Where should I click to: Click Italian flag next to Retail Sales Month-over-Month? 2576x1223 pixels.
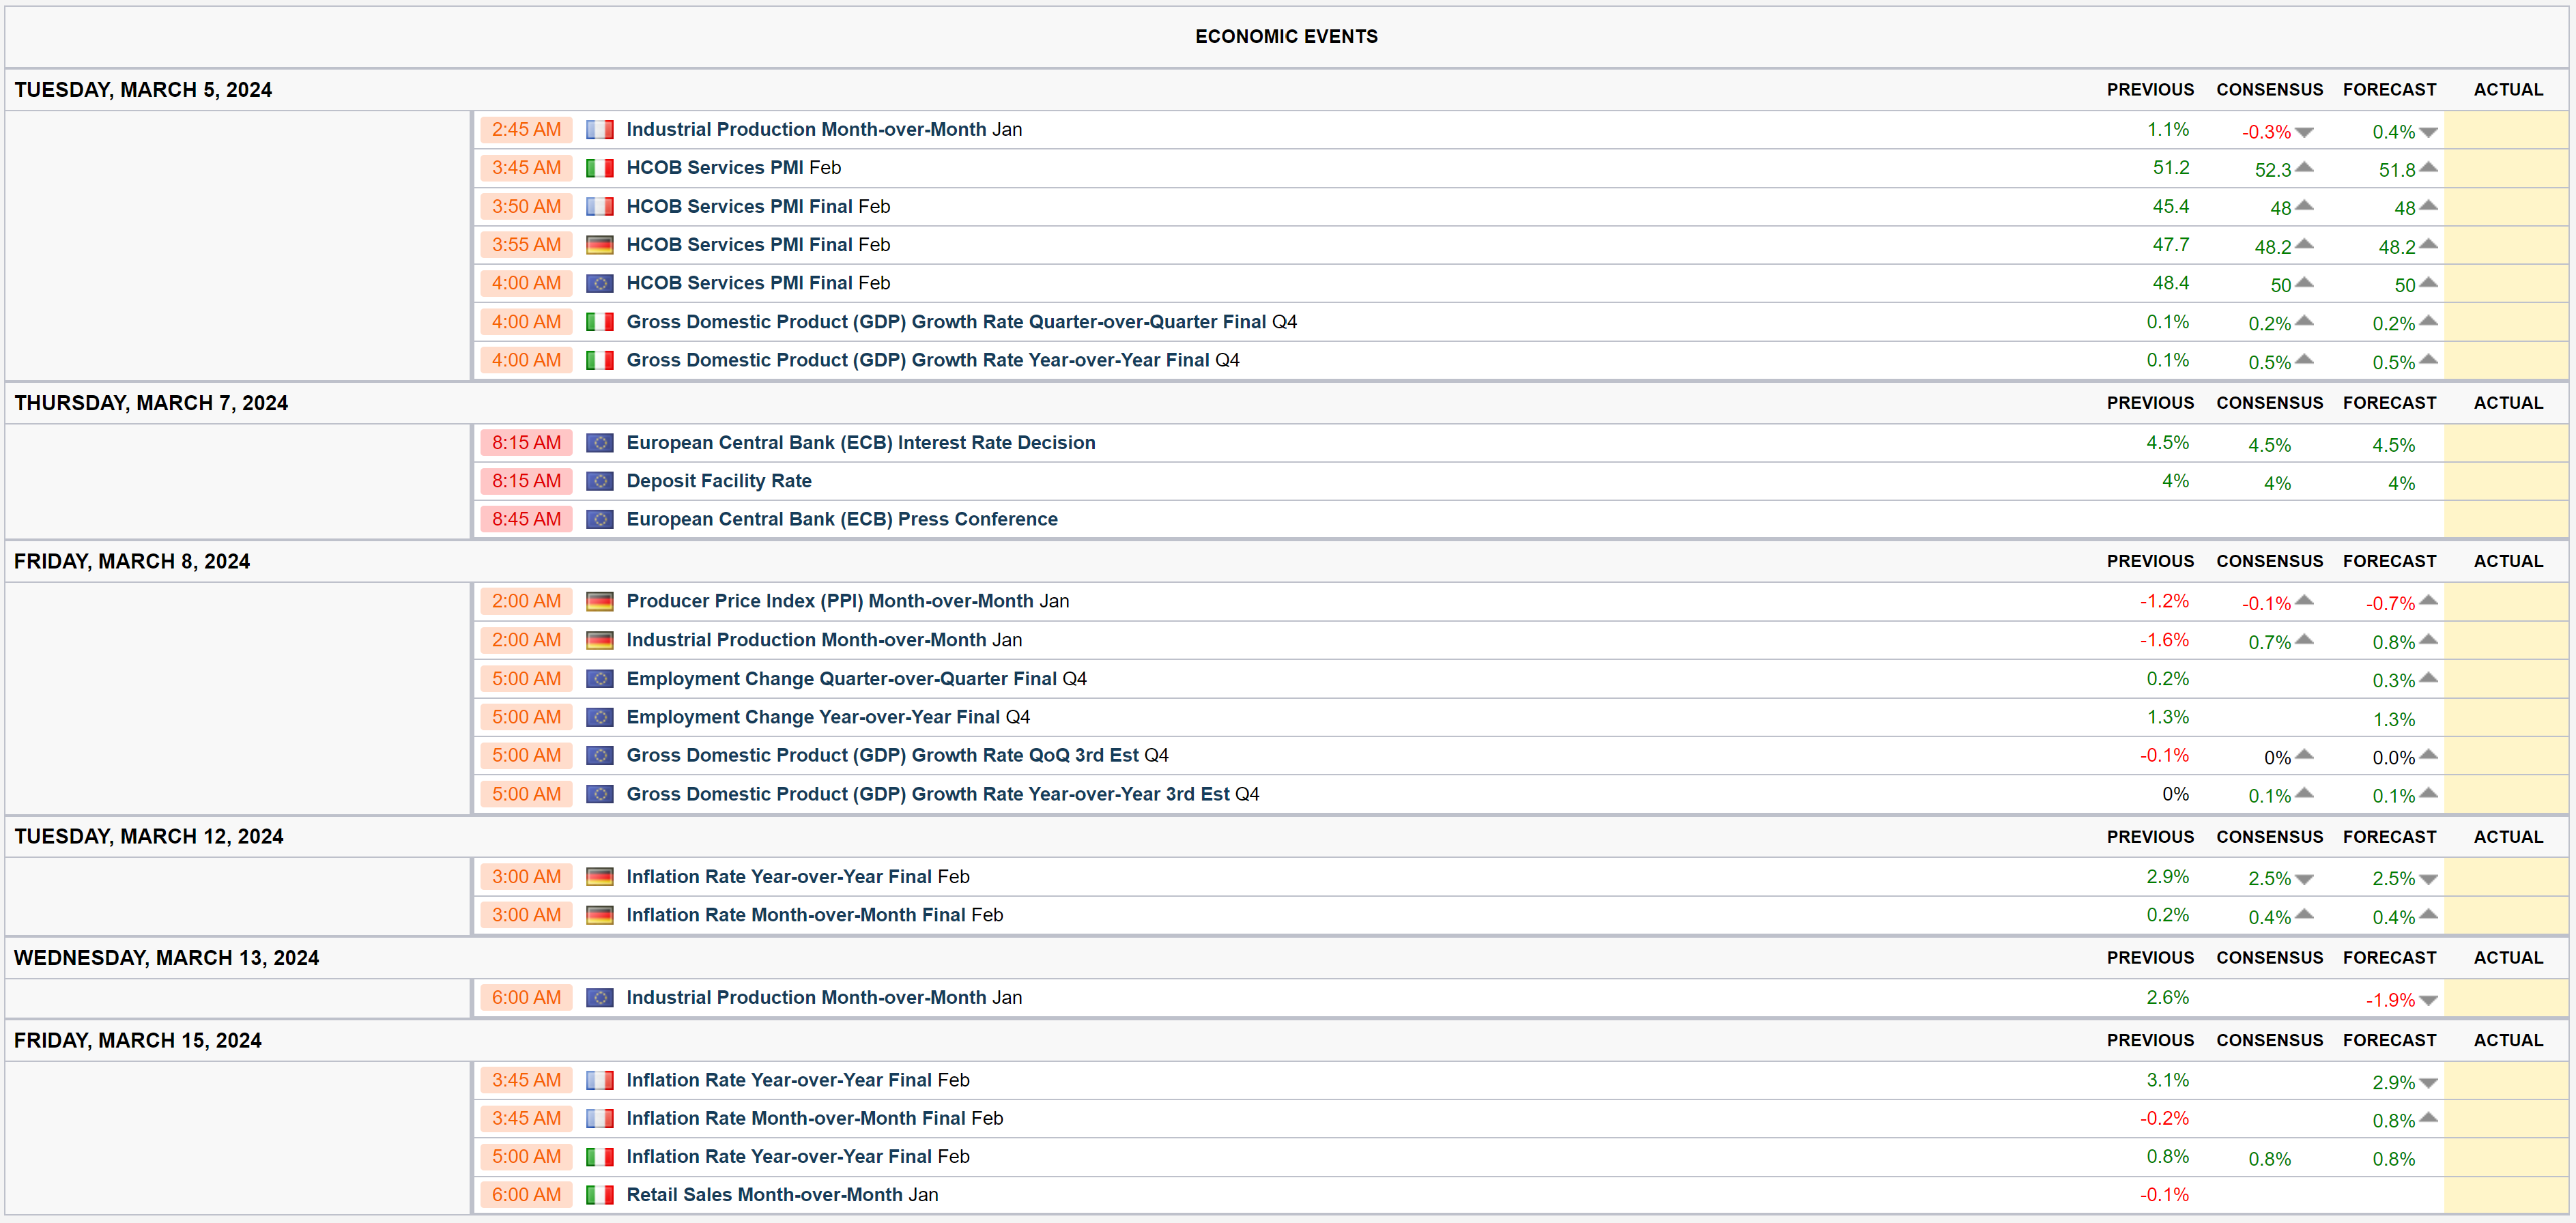(599, 1195)
